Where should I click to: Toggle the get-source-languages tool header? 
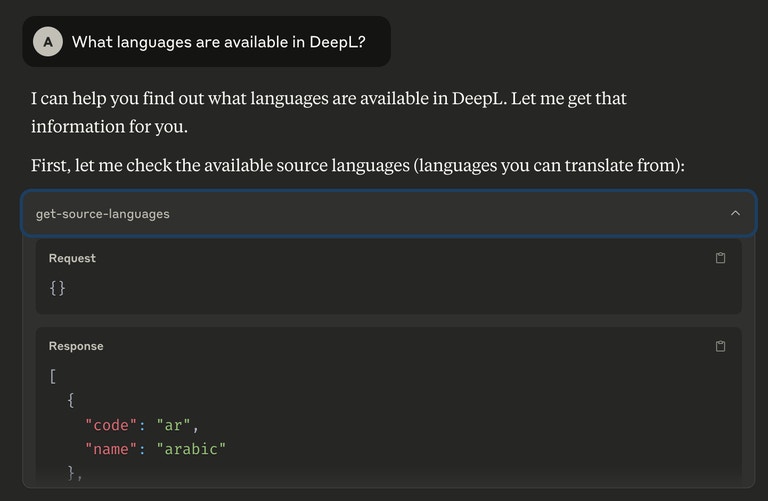pos(103,213)
